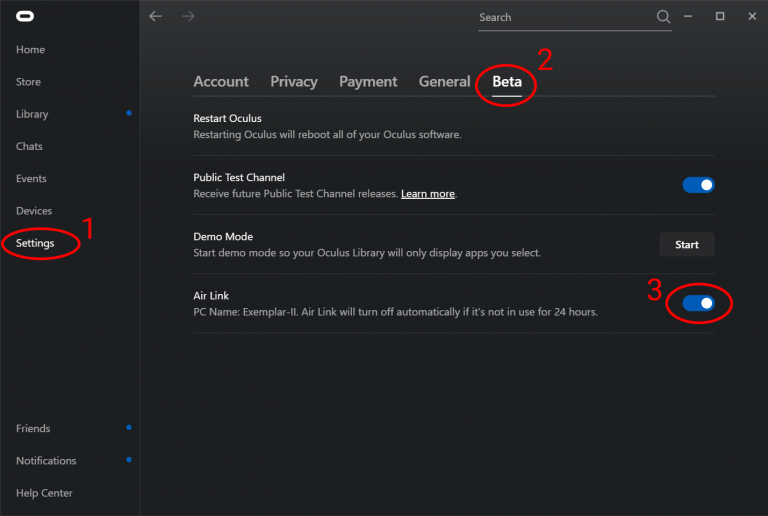Open the Learn more link
This screenshot has height=516, width=768.
pos(428,194)
